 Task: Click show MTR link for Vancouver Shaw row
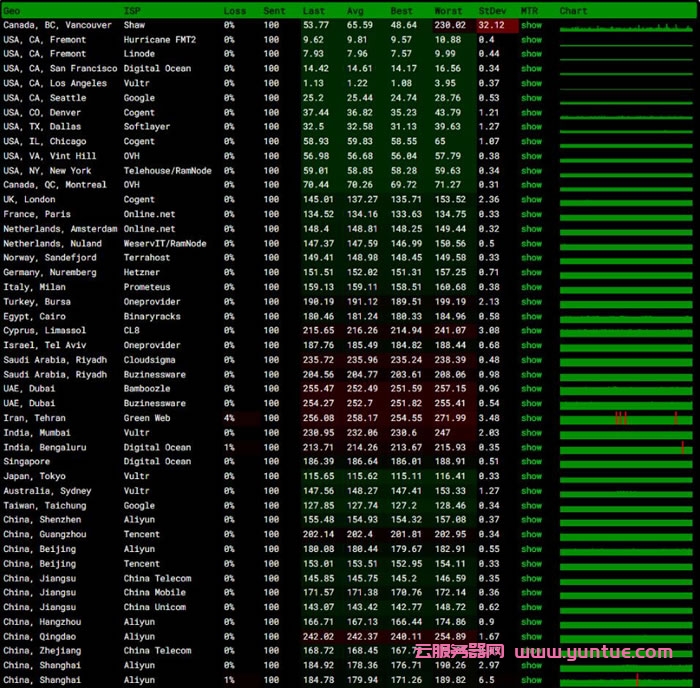(x=531, y=25)
